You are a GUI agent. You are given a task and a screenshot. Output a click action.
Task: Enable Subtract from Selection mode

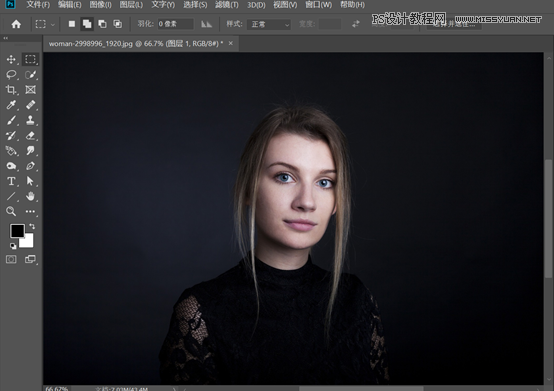pyautogui.click(x=102, y=24)
